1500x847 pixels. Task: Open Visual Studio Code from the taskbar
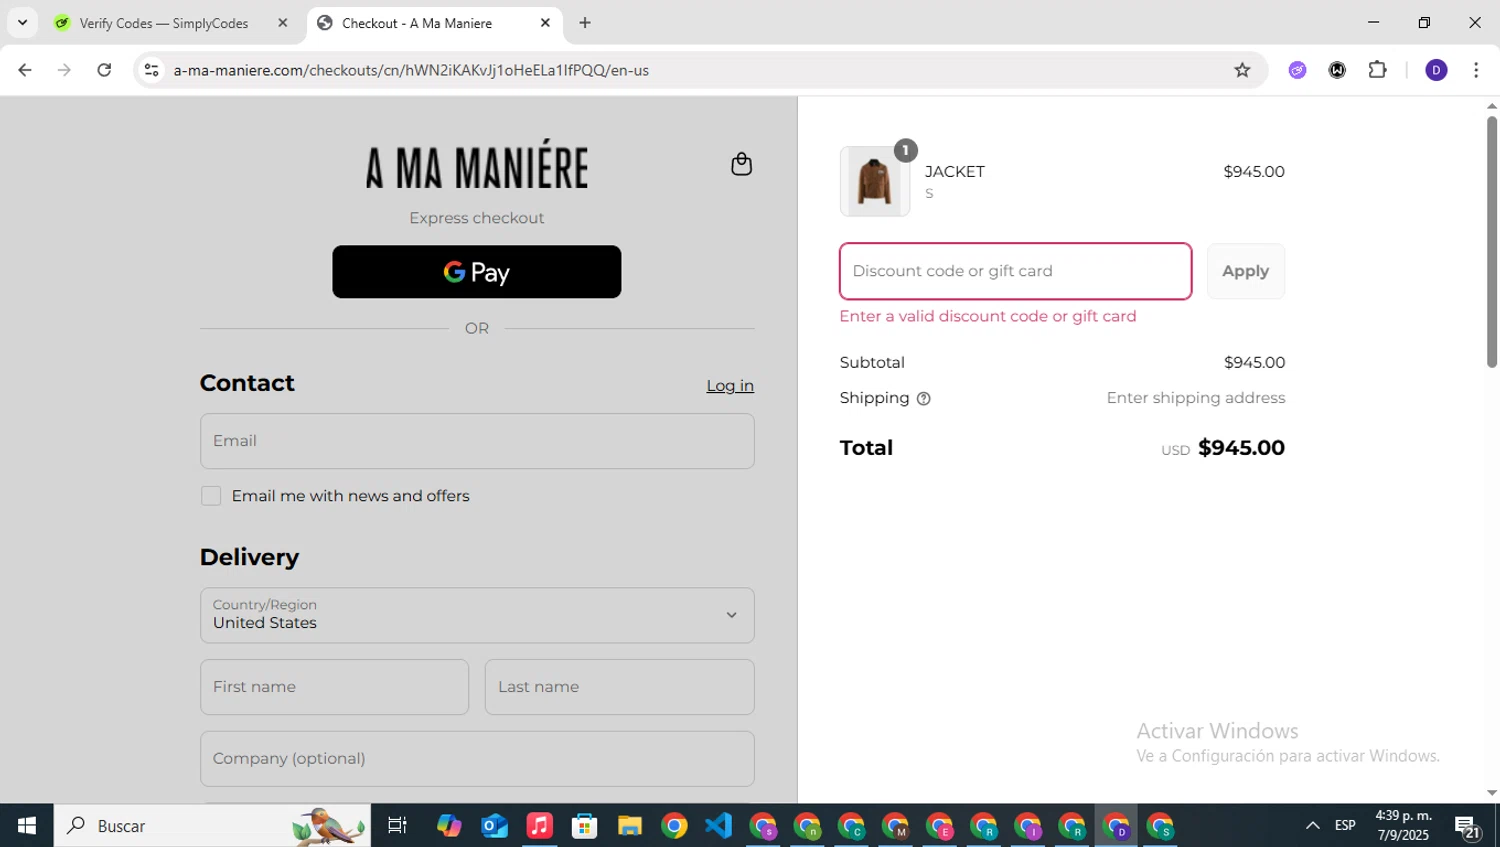pyautogui.click(x=718, y=826)
